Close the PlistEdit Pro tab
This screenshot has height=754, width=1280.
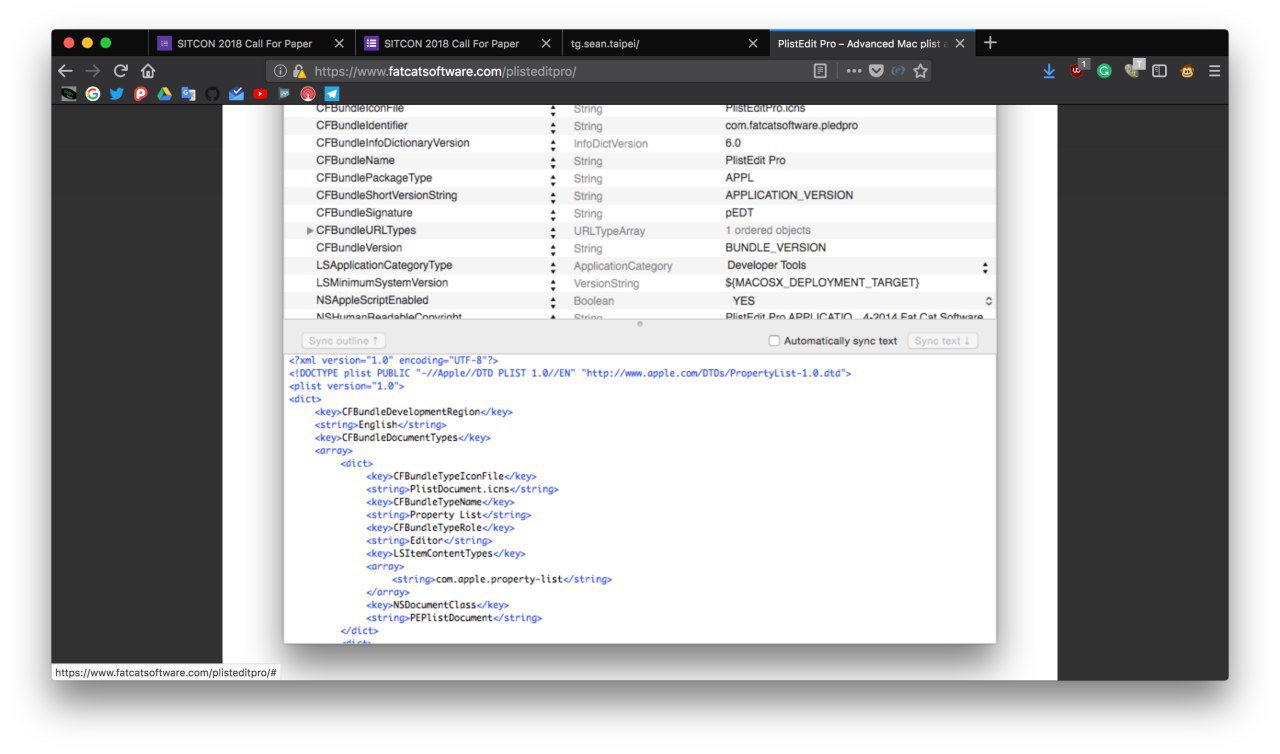pyautogui.click(x=960, y=43)
